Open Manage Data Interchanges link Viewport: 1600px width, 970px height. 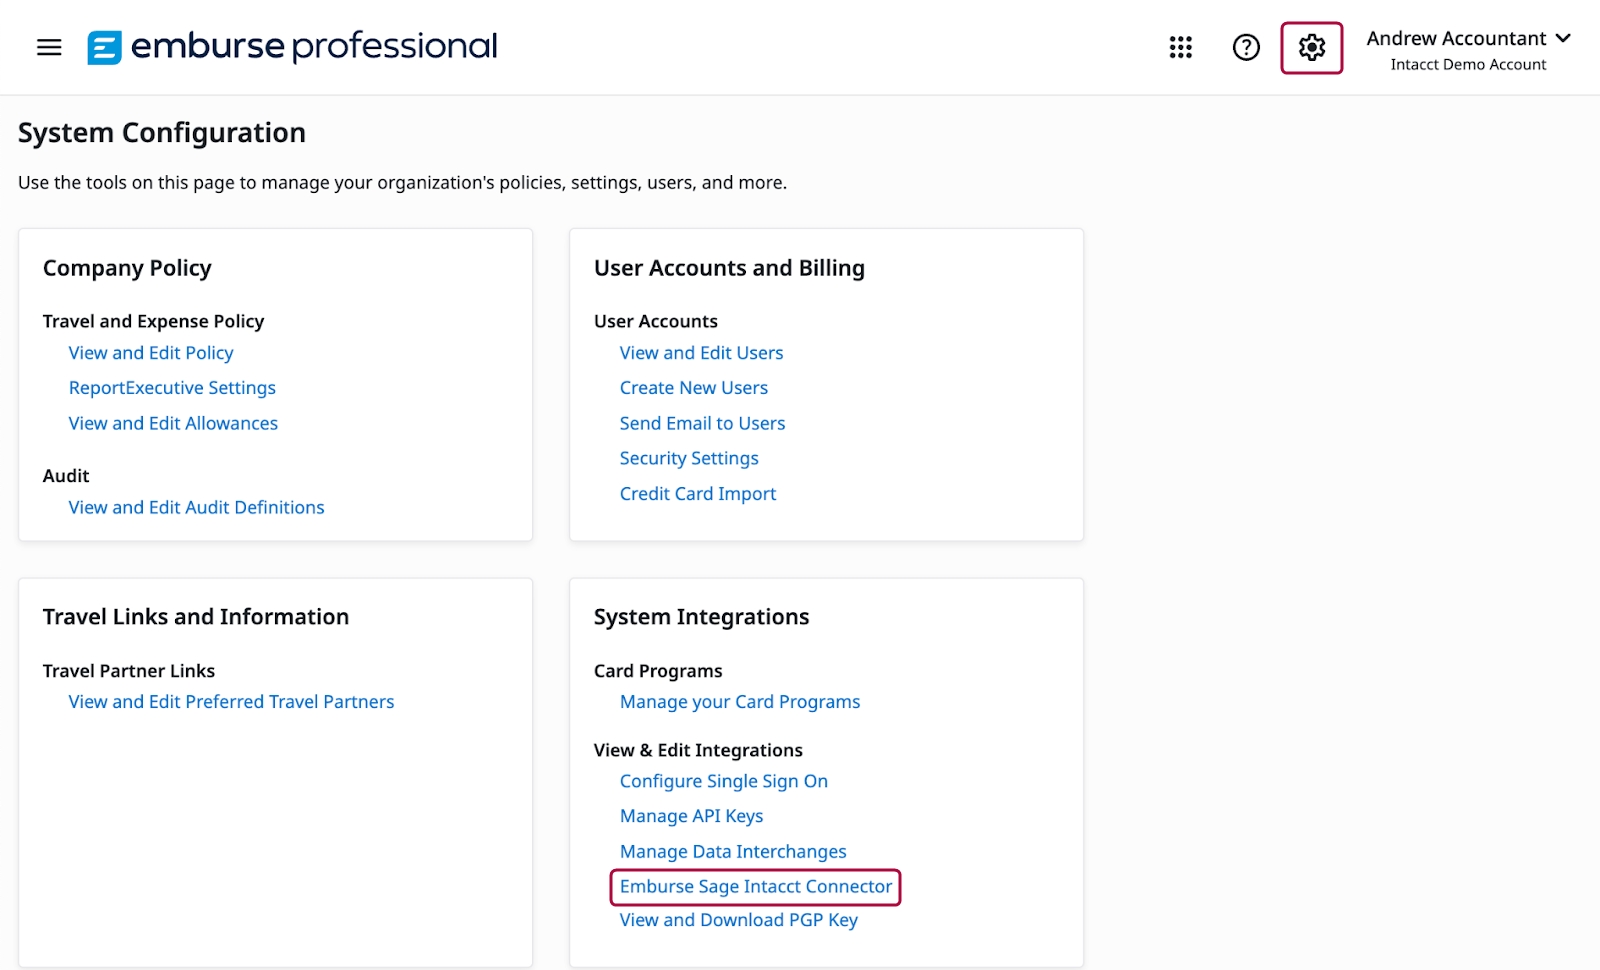click(x=733, y=852)
